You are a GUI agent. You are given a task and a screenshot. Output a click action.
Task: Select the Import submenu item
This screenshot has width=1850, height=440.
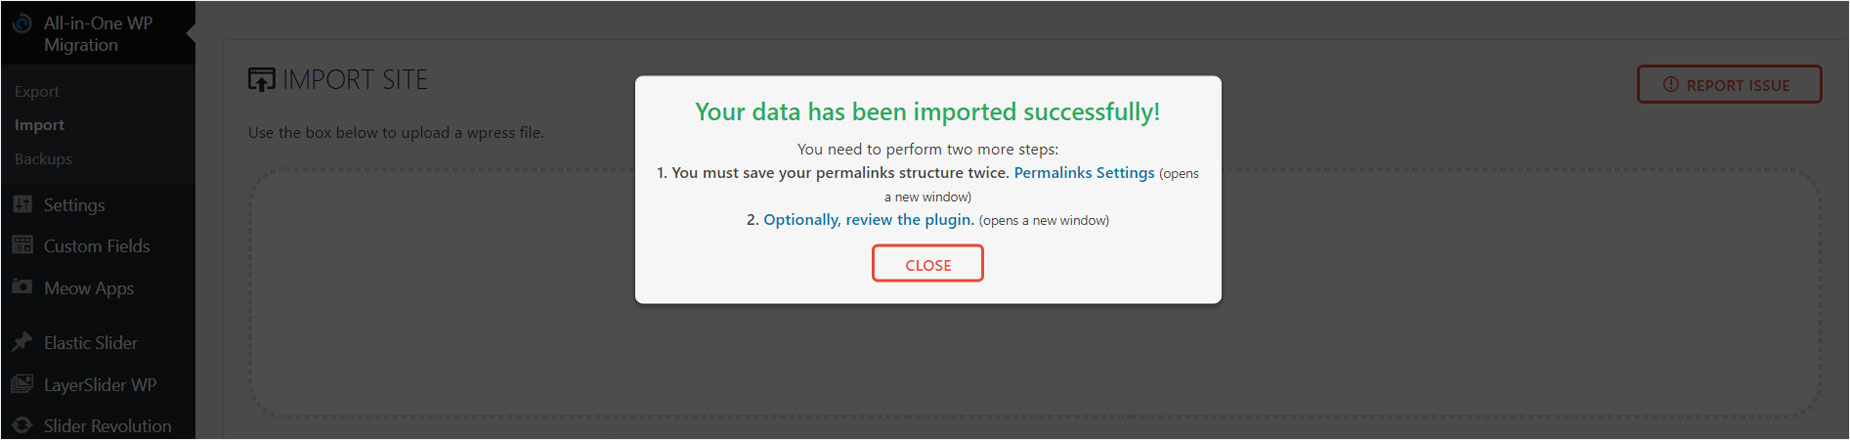[x=39, y=125]
